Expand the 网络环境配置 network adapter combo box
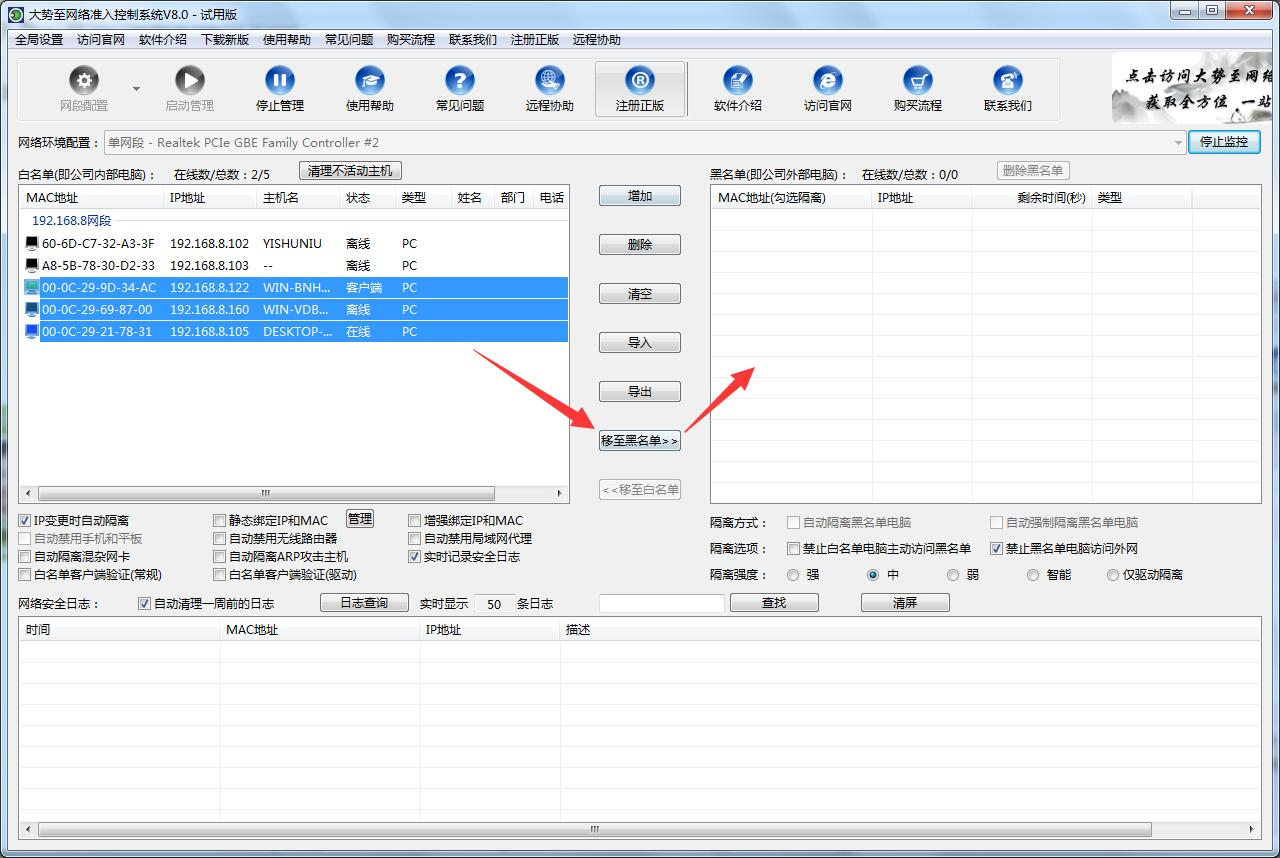The height and width of the screenshot is (858, 1280). 1178,143
